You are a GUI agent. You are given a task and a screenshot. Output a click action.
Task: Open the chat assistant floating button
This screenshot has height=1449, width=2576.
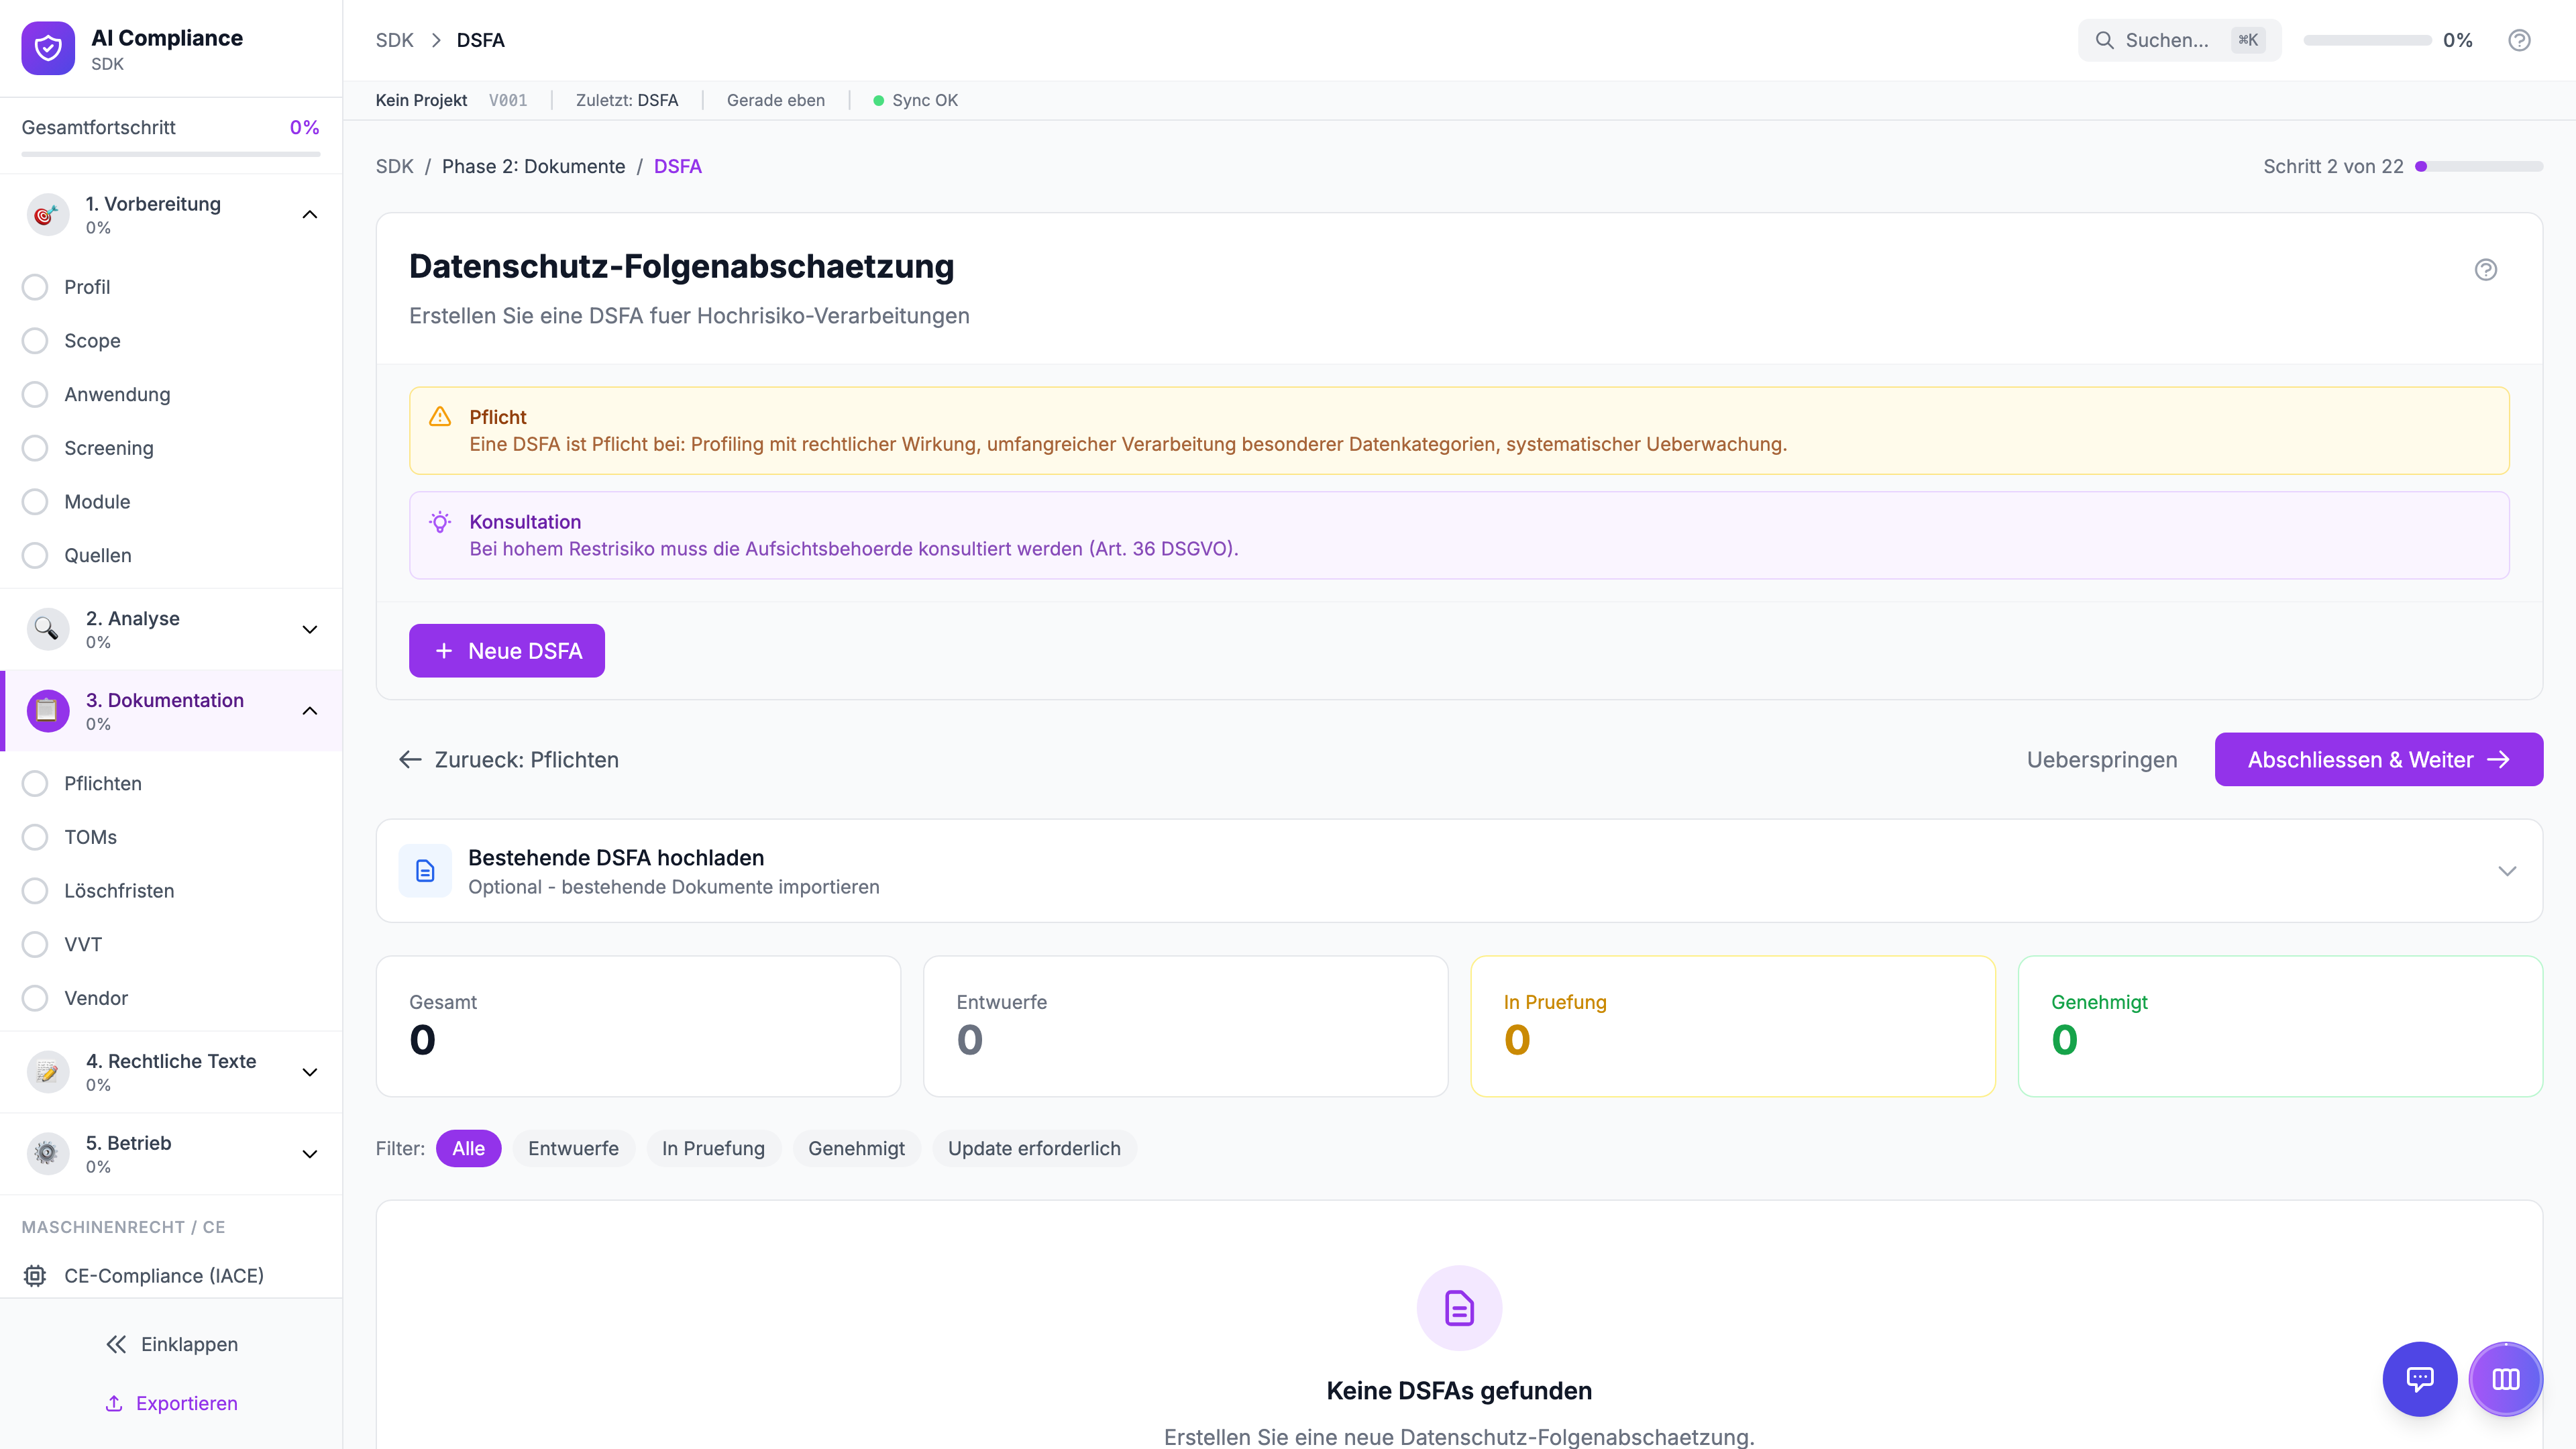click(2419, 1379)
